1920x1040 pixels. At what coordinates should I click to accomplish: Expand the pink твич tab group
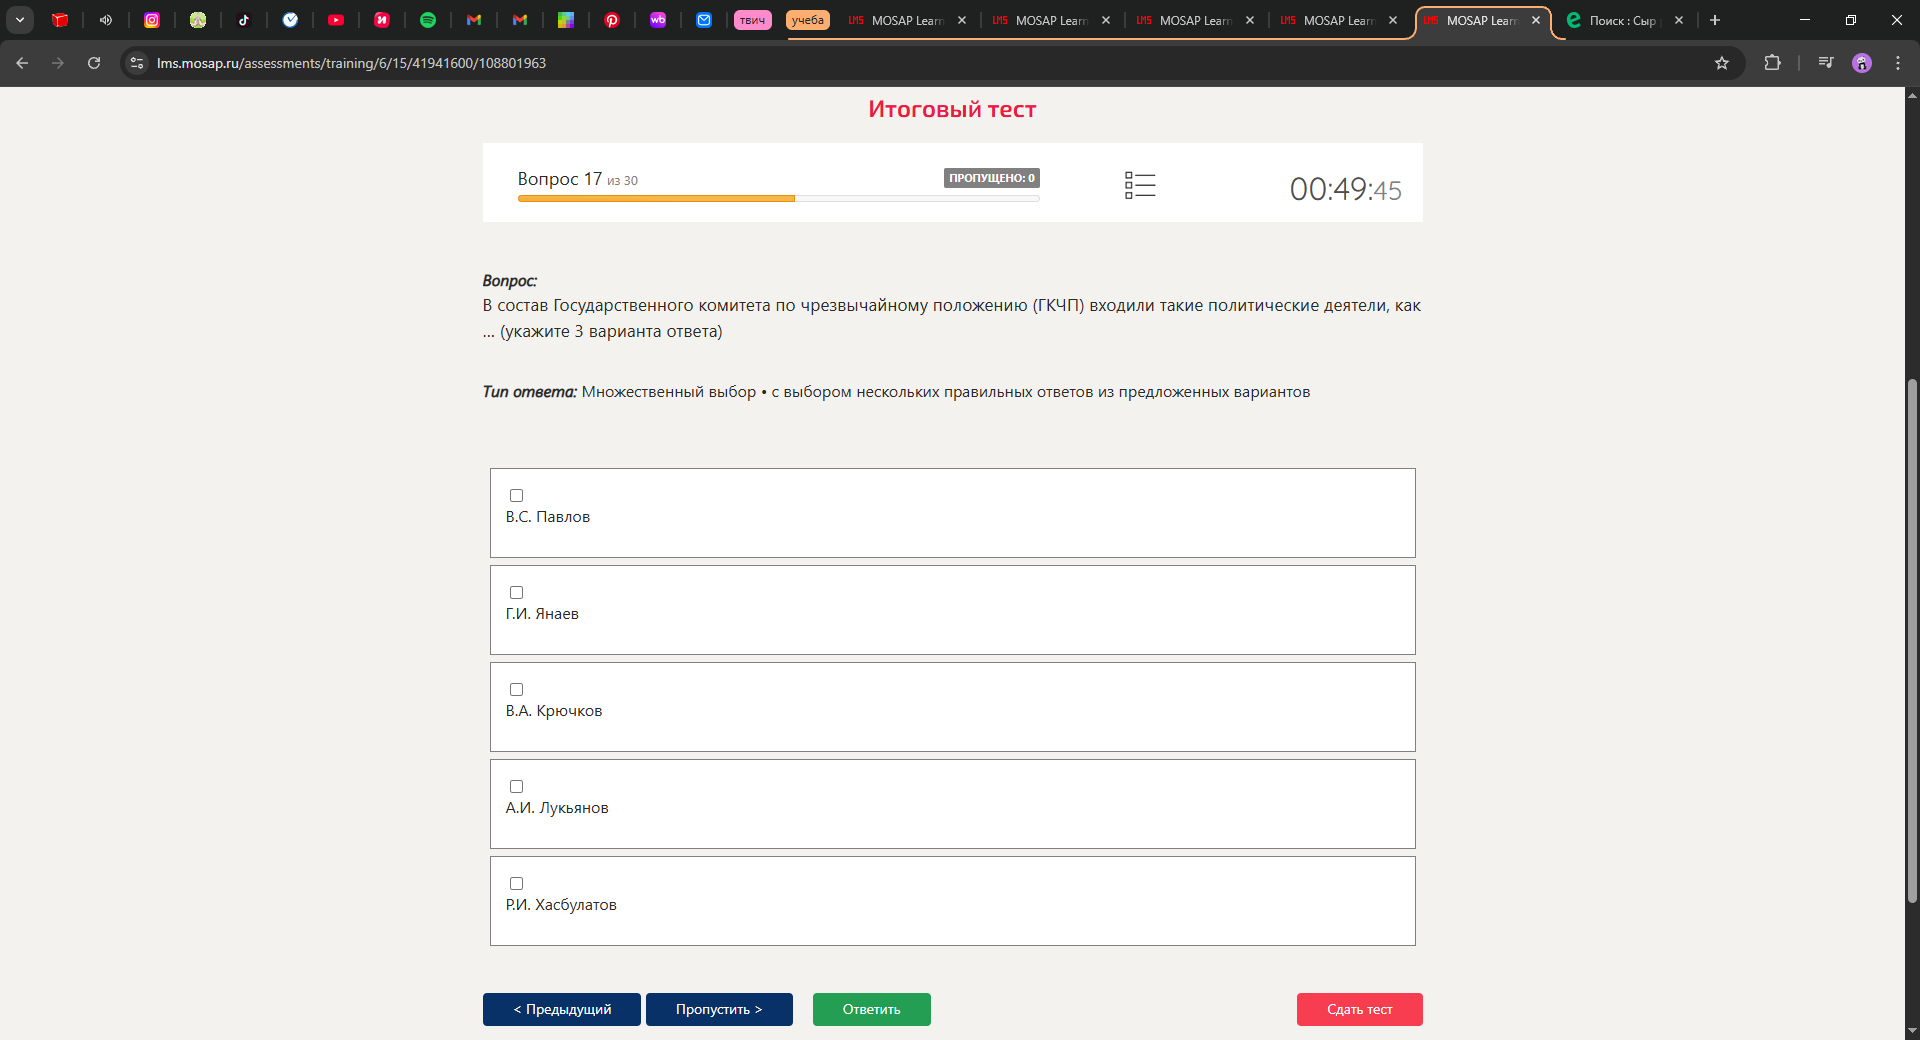pos(753,20)
